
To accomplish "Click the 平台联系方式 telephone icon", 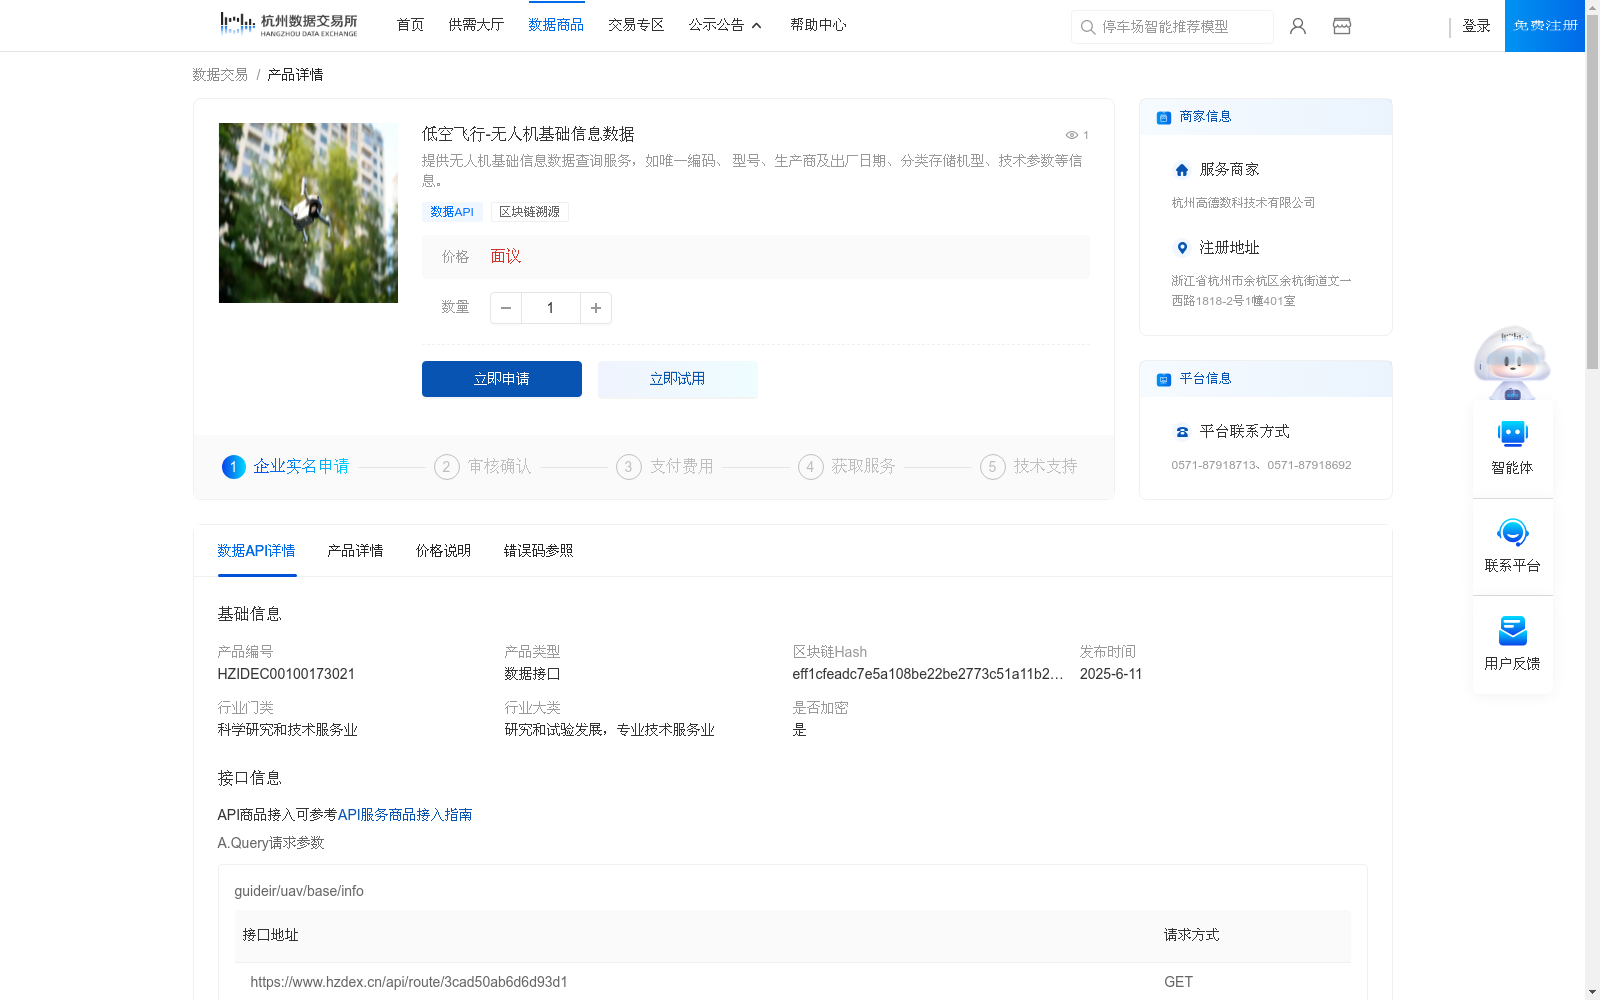I will [1182, 432].
